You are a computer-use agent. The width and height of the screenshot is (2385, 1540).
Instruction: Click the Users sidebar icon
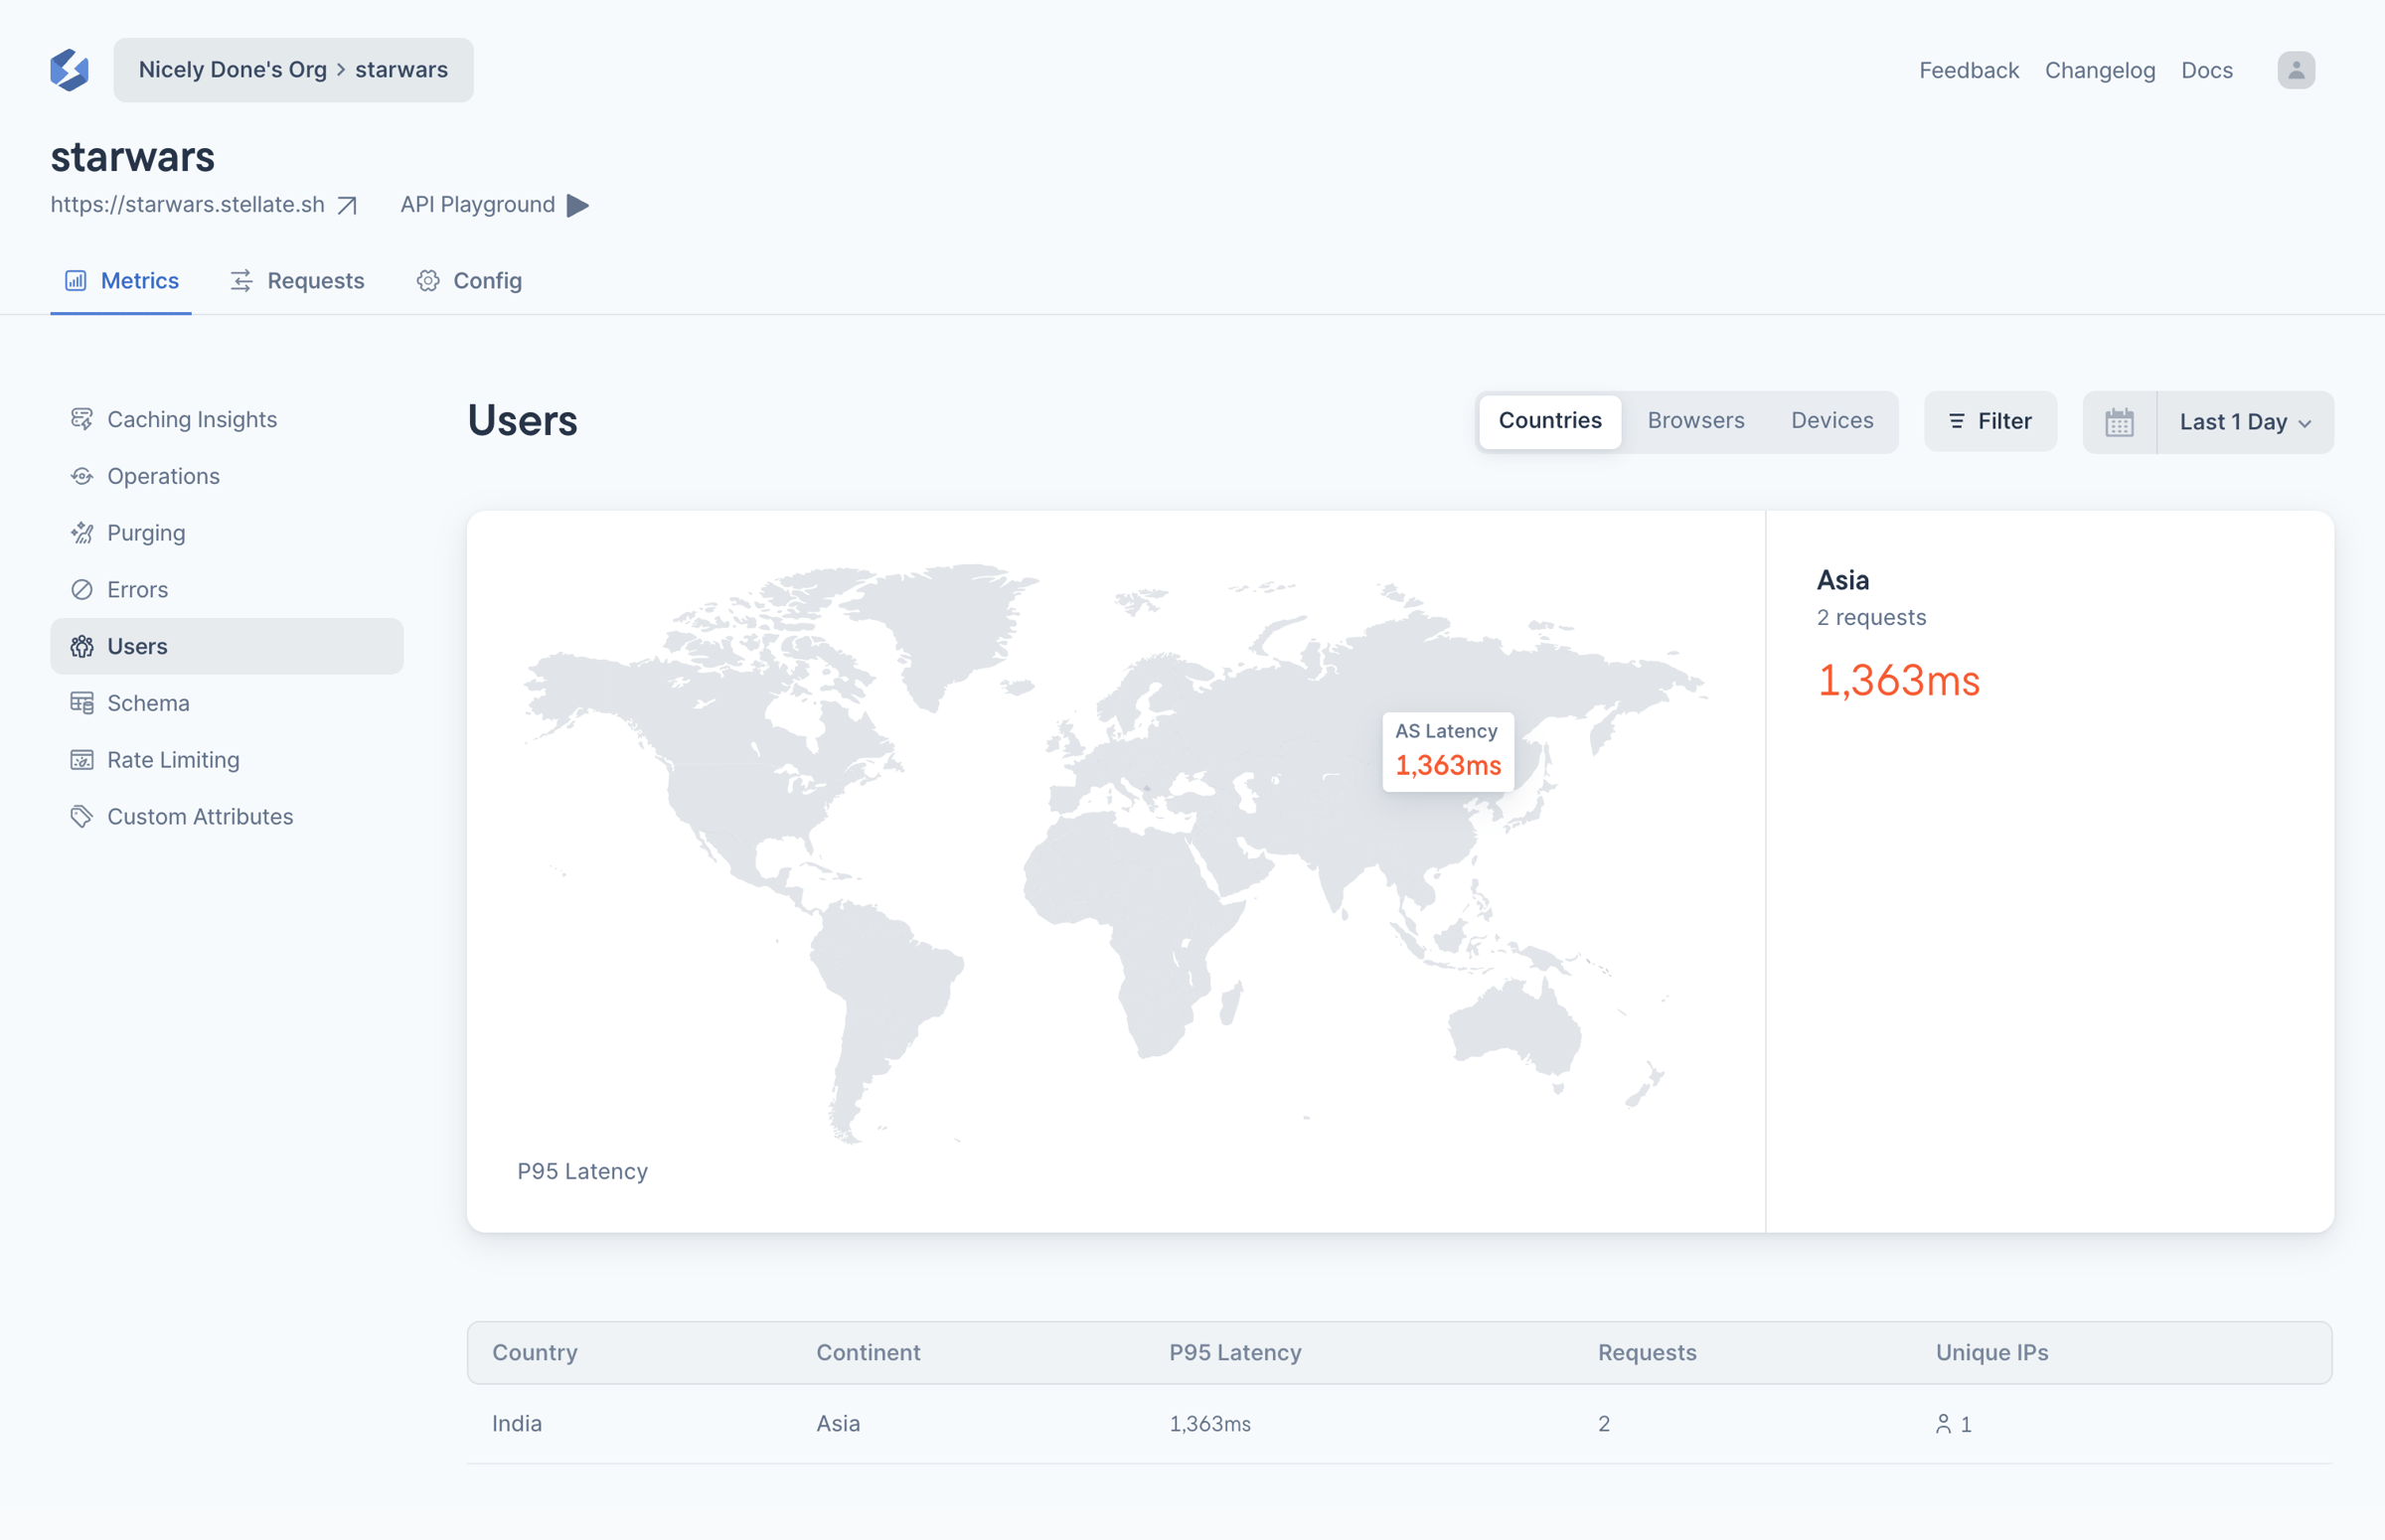[82, 647]
